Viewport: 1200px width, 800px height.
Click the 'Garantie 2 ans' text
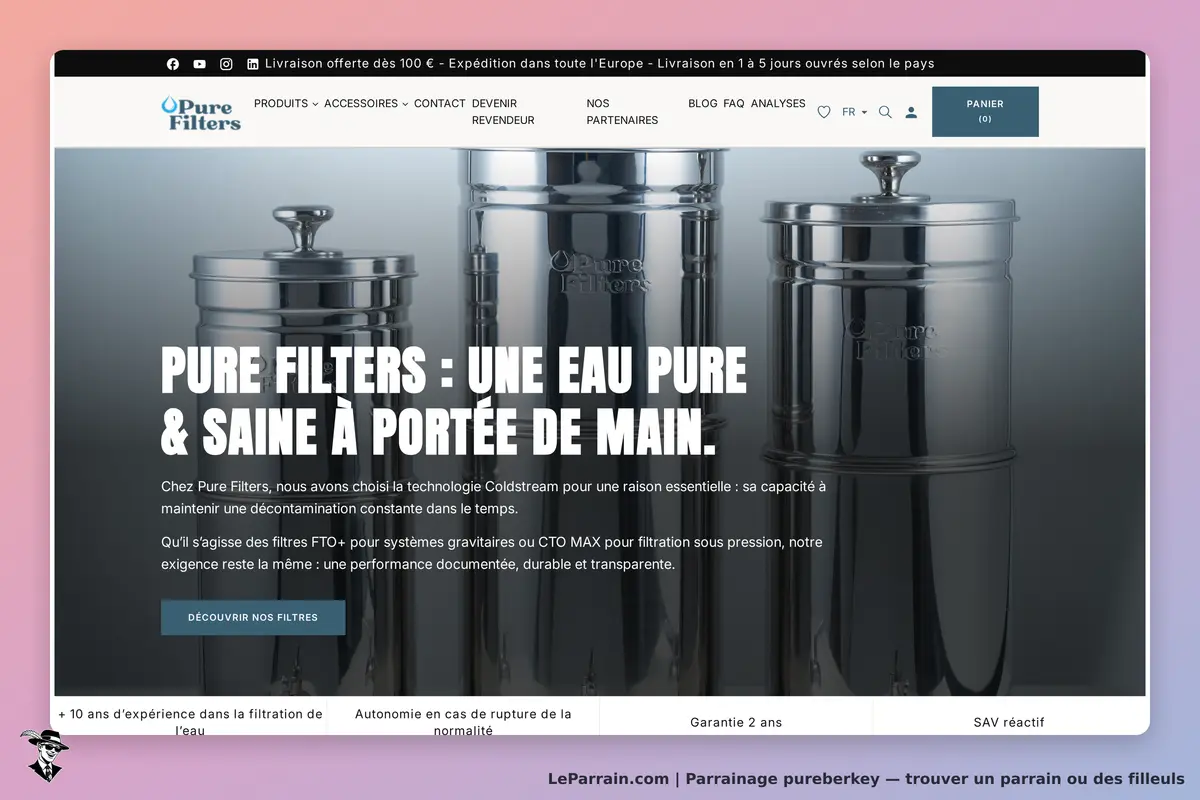pyautogui.click(x=736, y=722)
